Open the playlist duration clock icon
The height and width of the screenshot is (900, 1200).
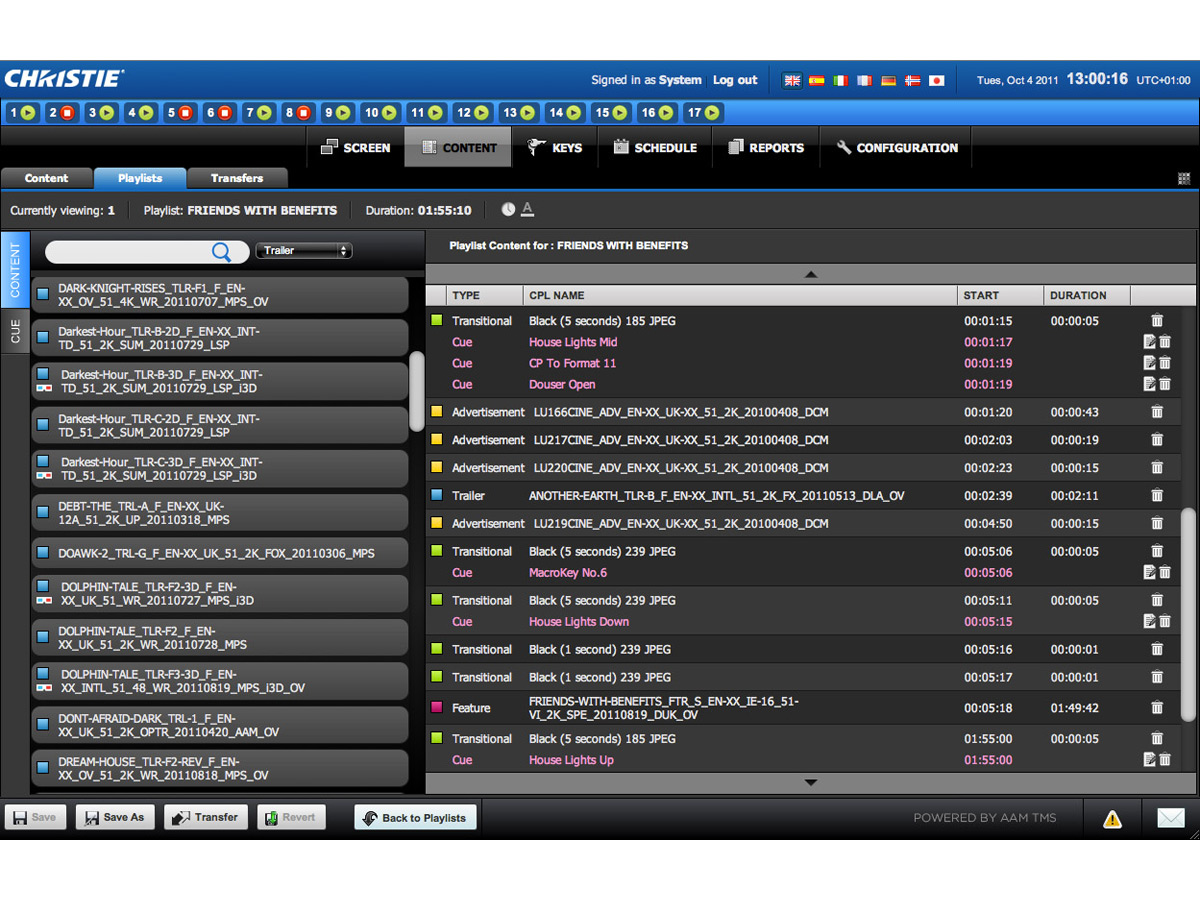click(509, 209)
